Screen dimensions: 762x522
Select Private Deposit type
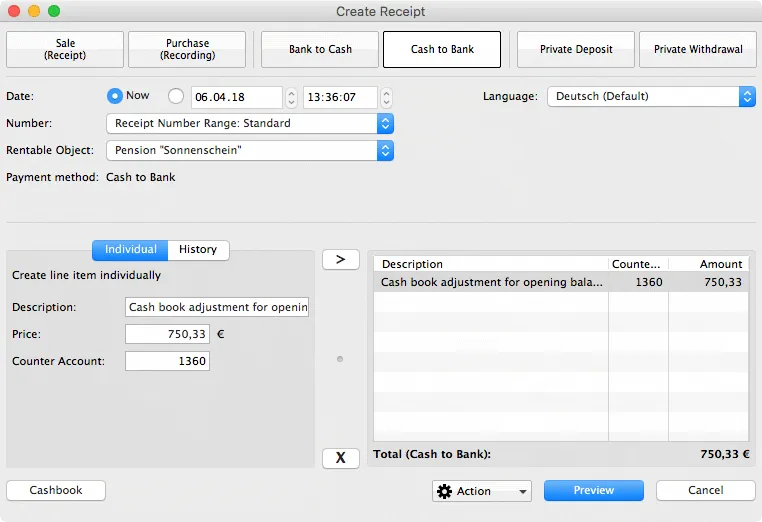click(x=576, y=49)
